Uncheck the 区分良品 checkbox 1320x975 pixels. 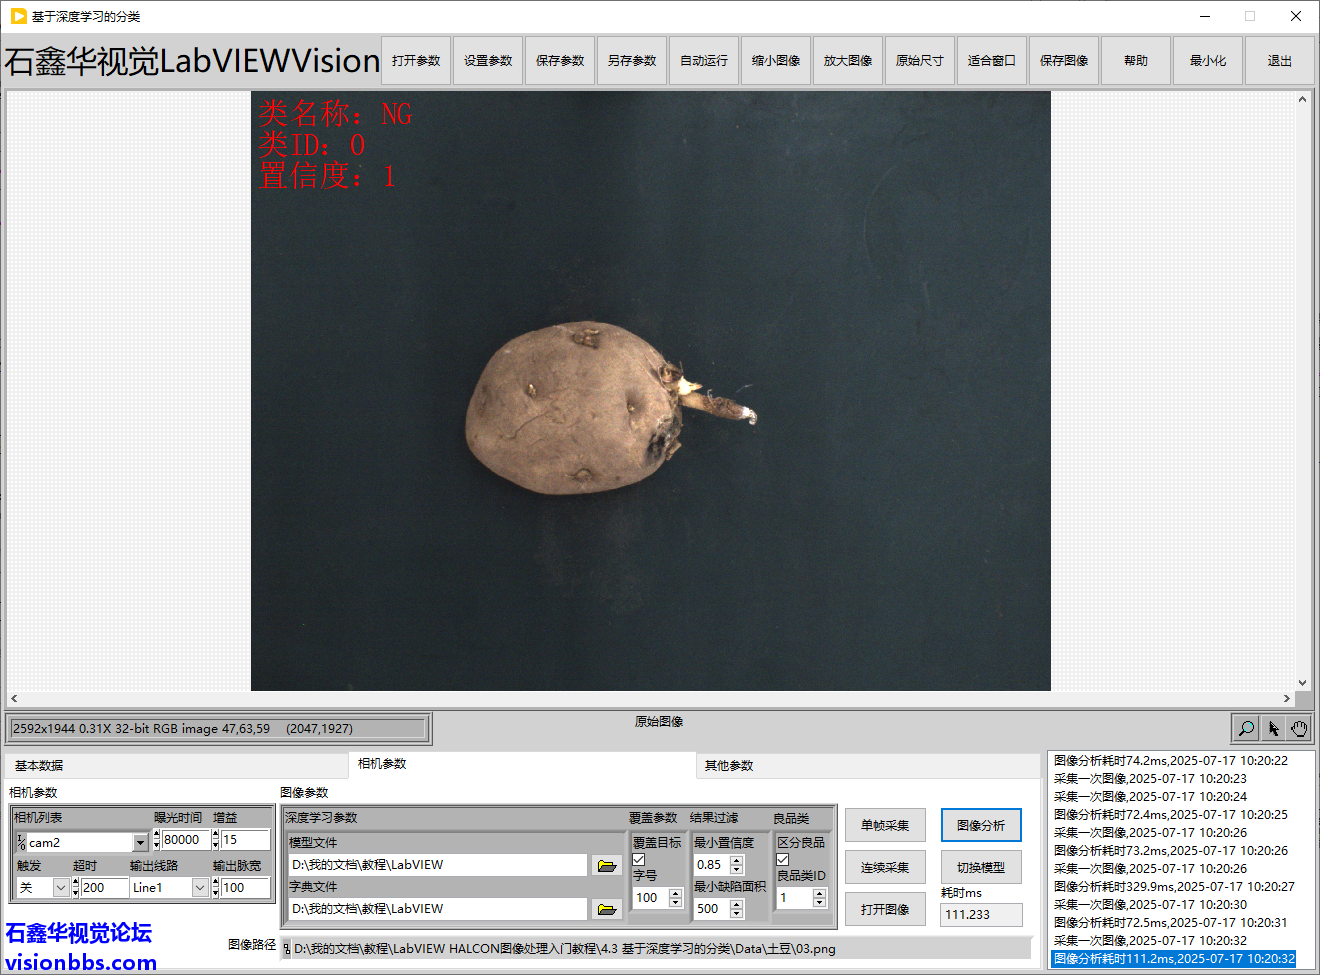coord(783,860)
